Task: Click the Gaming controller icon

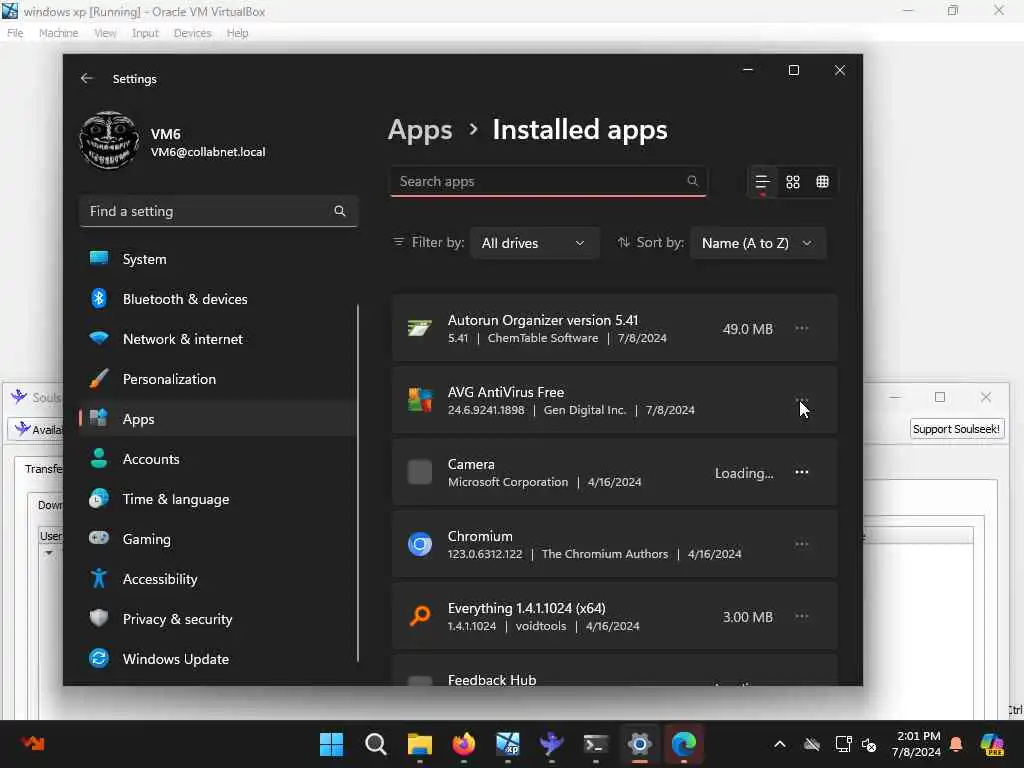Action: click(99, 539)
